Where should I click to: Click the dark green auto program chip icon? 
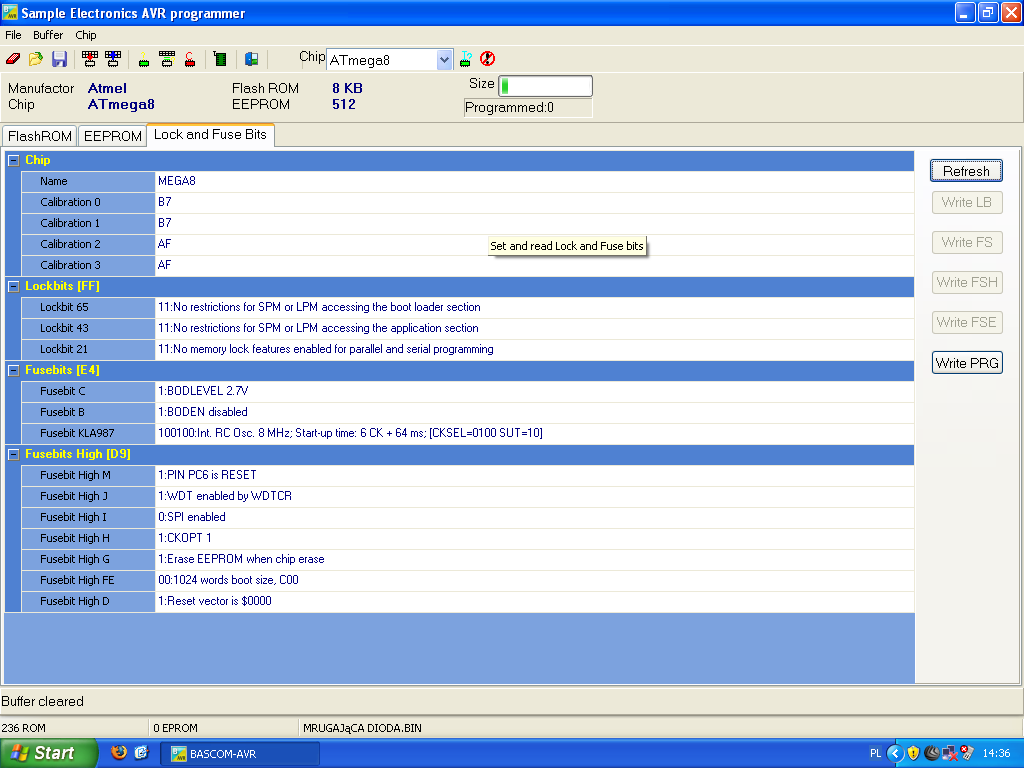(220, 59)
